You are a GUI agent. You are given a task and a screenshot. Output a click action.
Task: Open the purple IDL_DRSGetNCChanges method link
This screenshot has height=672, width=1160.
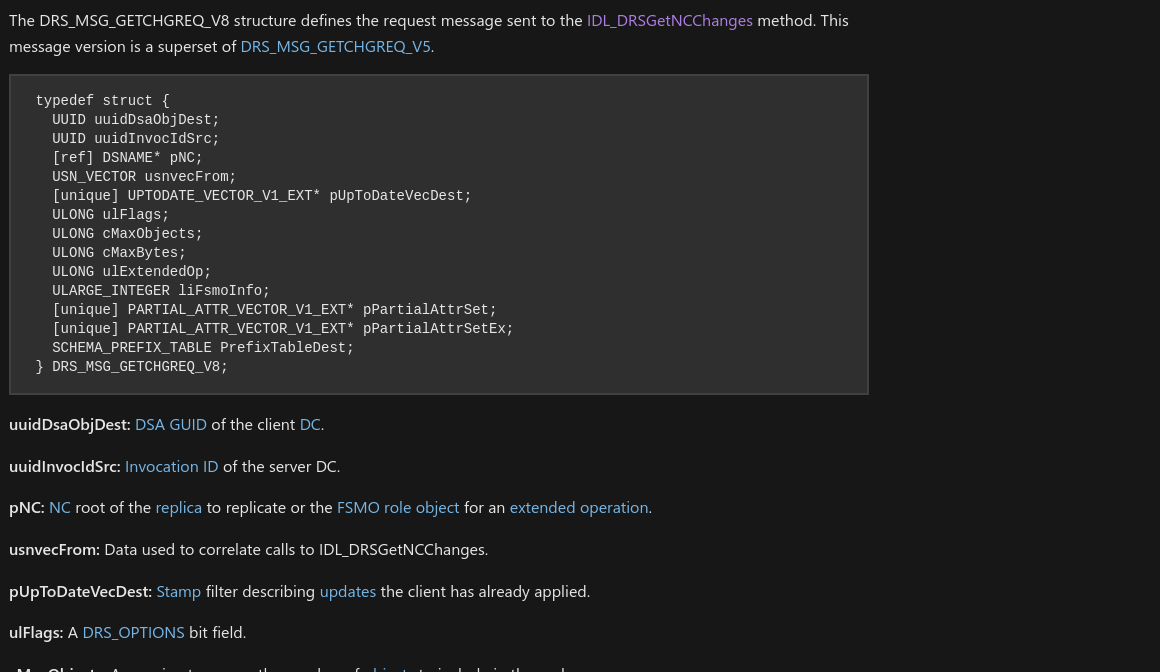669,20
